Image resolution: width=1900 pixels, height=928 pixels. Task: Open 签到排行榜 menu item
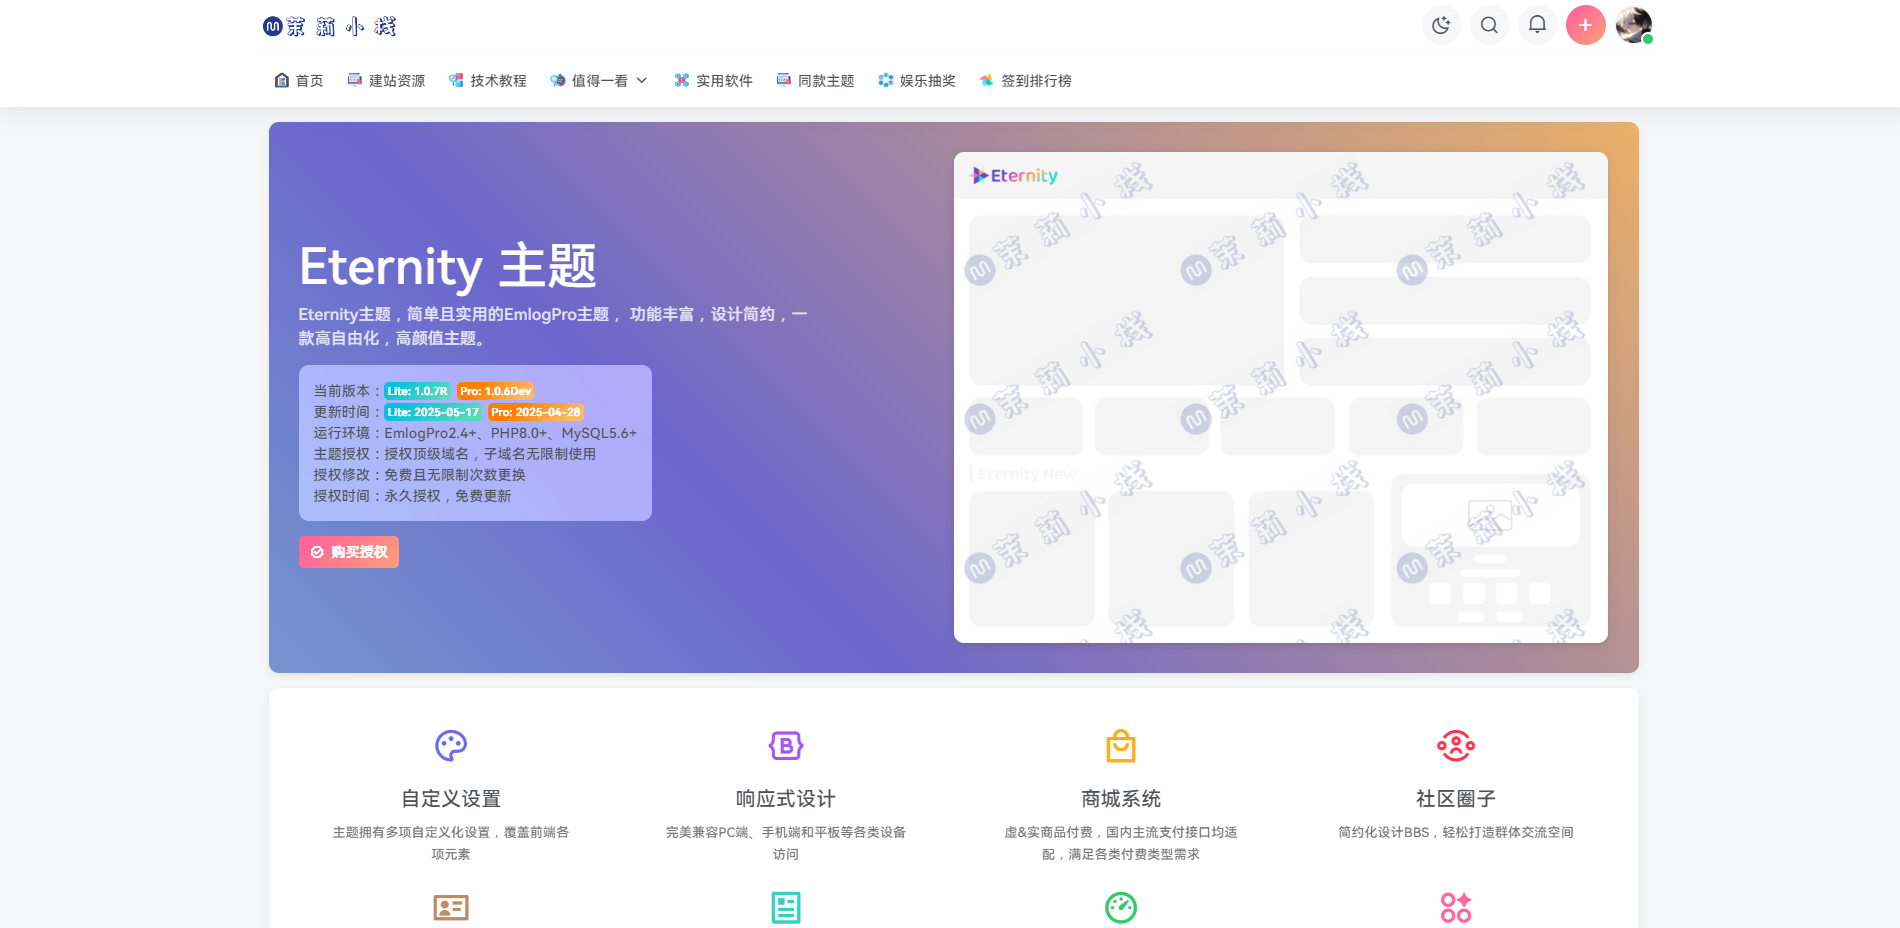[1025, 80]
